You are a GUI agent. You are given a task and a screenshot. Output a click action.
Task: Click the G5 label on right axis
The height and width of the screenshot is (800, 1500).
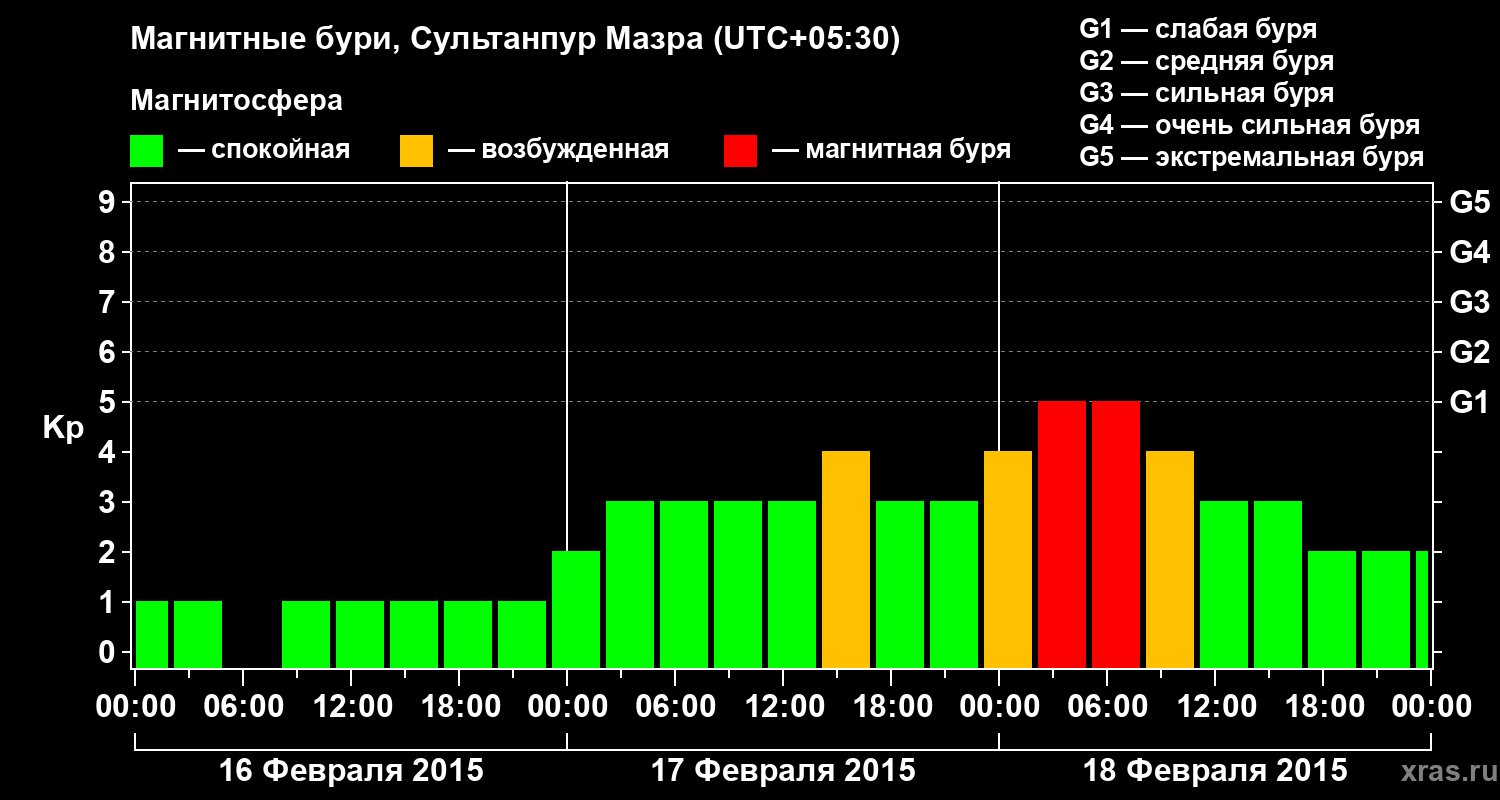(1469, 202)
